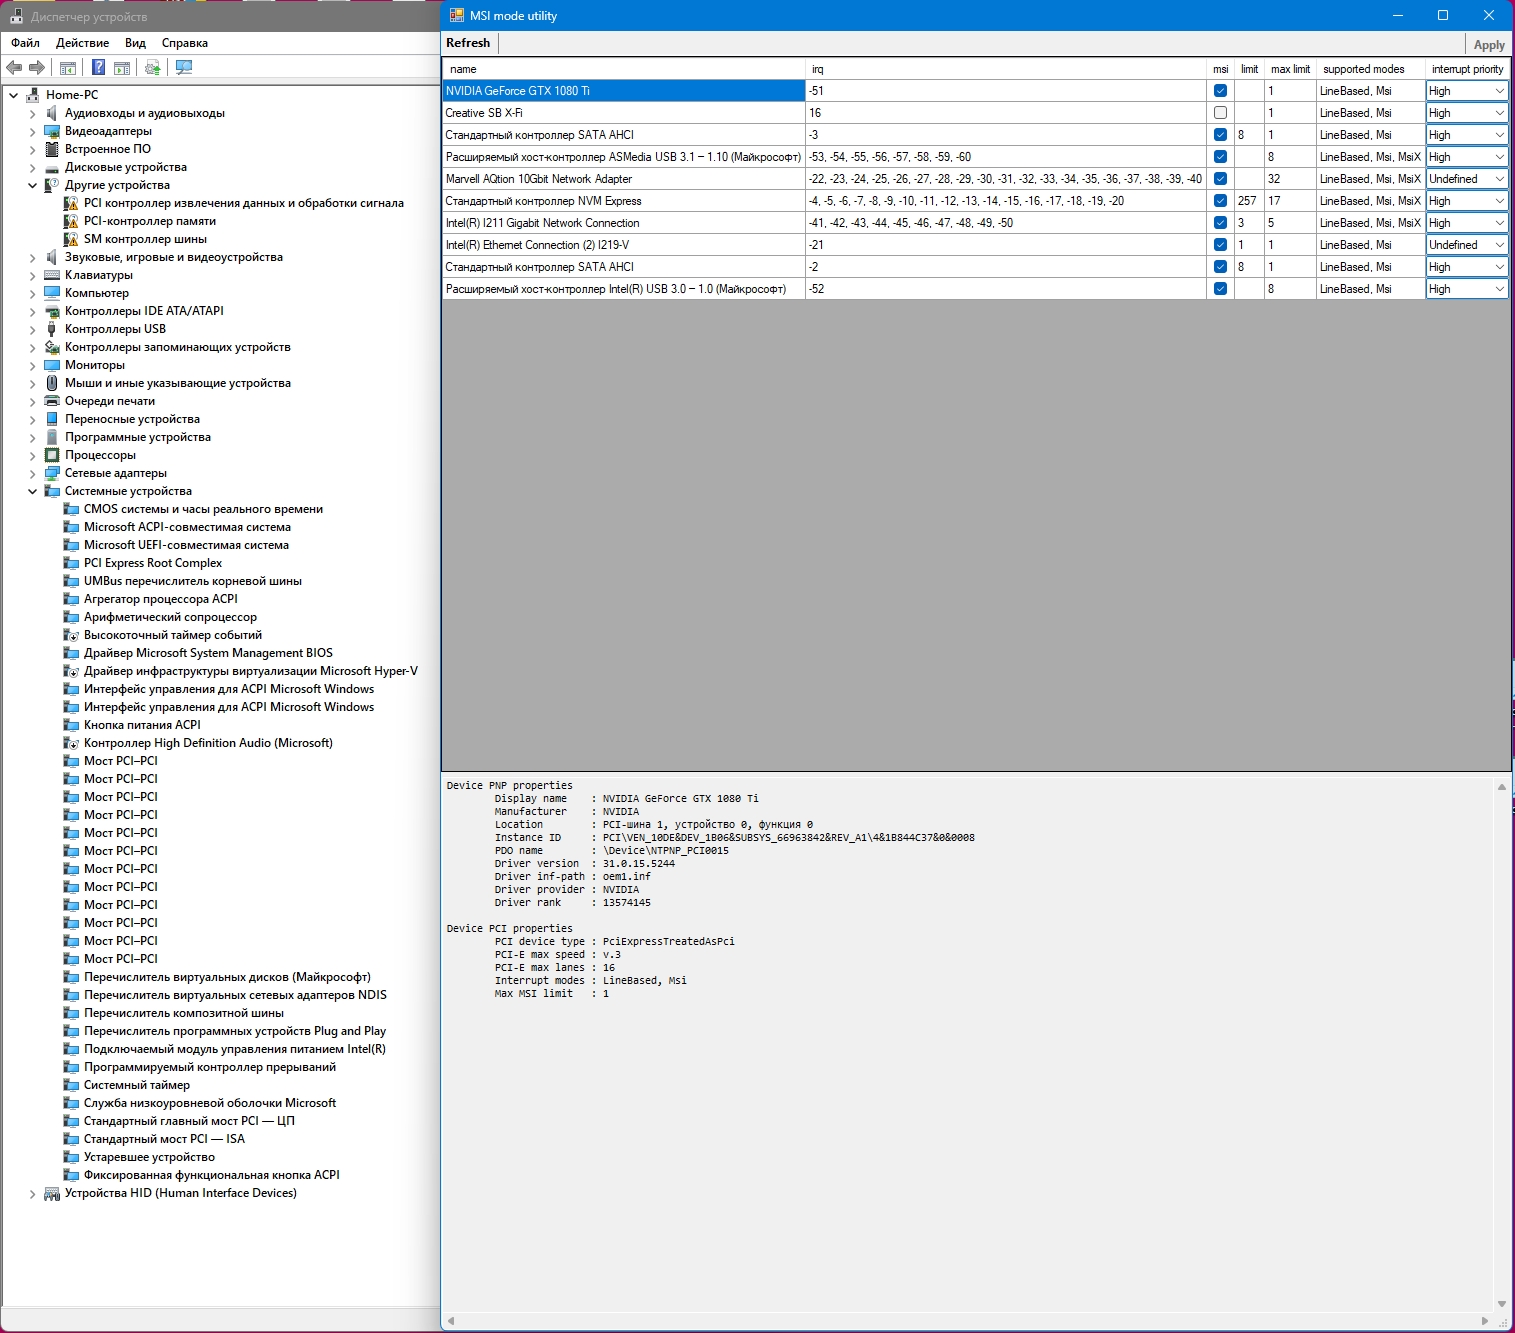Toggle the console tree pane toolbar icon
1515x1333 pixels.
(68, 67)
